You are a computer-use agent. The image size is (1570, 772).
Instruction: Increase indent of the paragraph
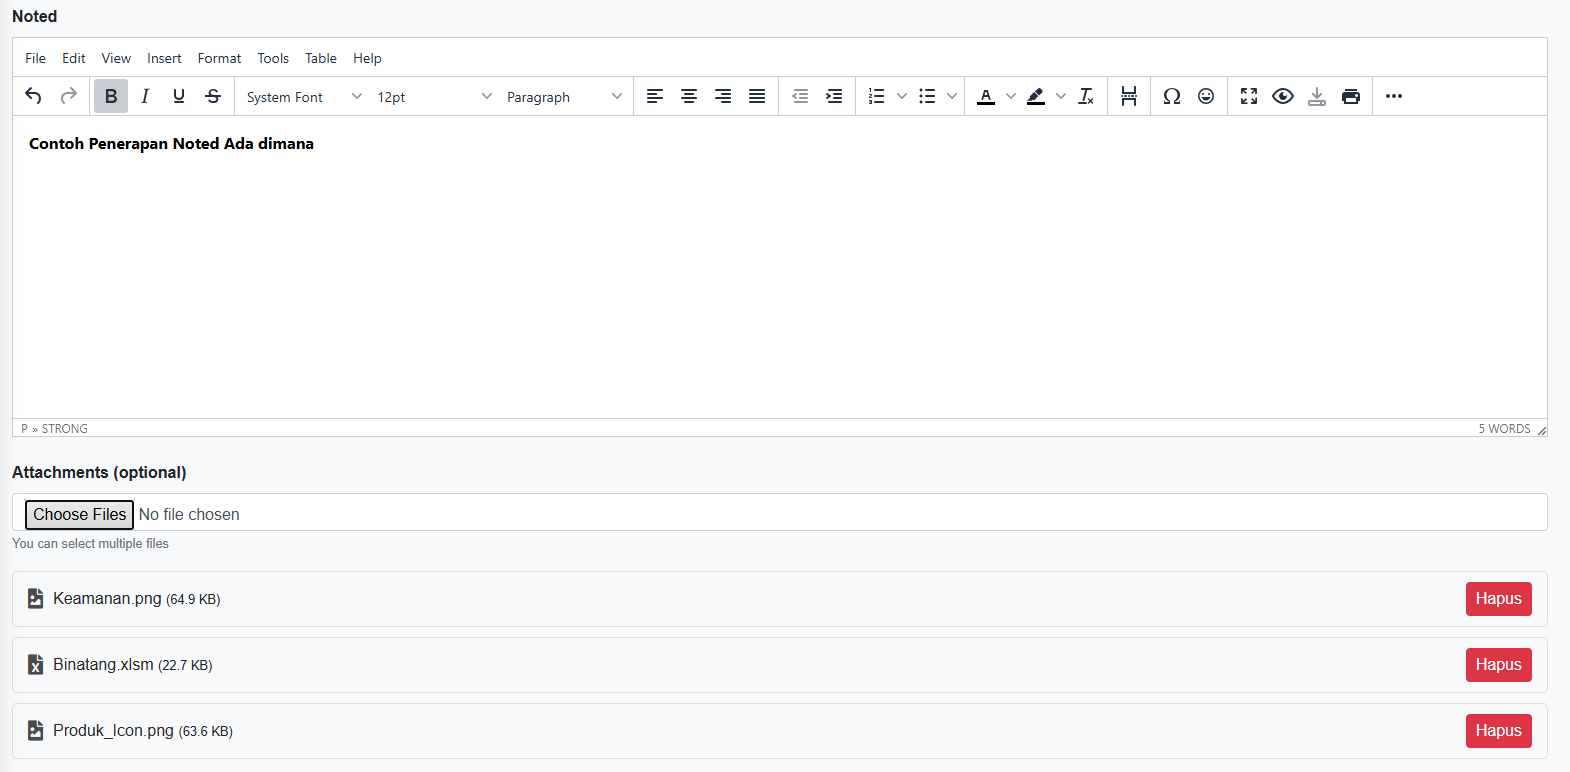click(834, 96)
